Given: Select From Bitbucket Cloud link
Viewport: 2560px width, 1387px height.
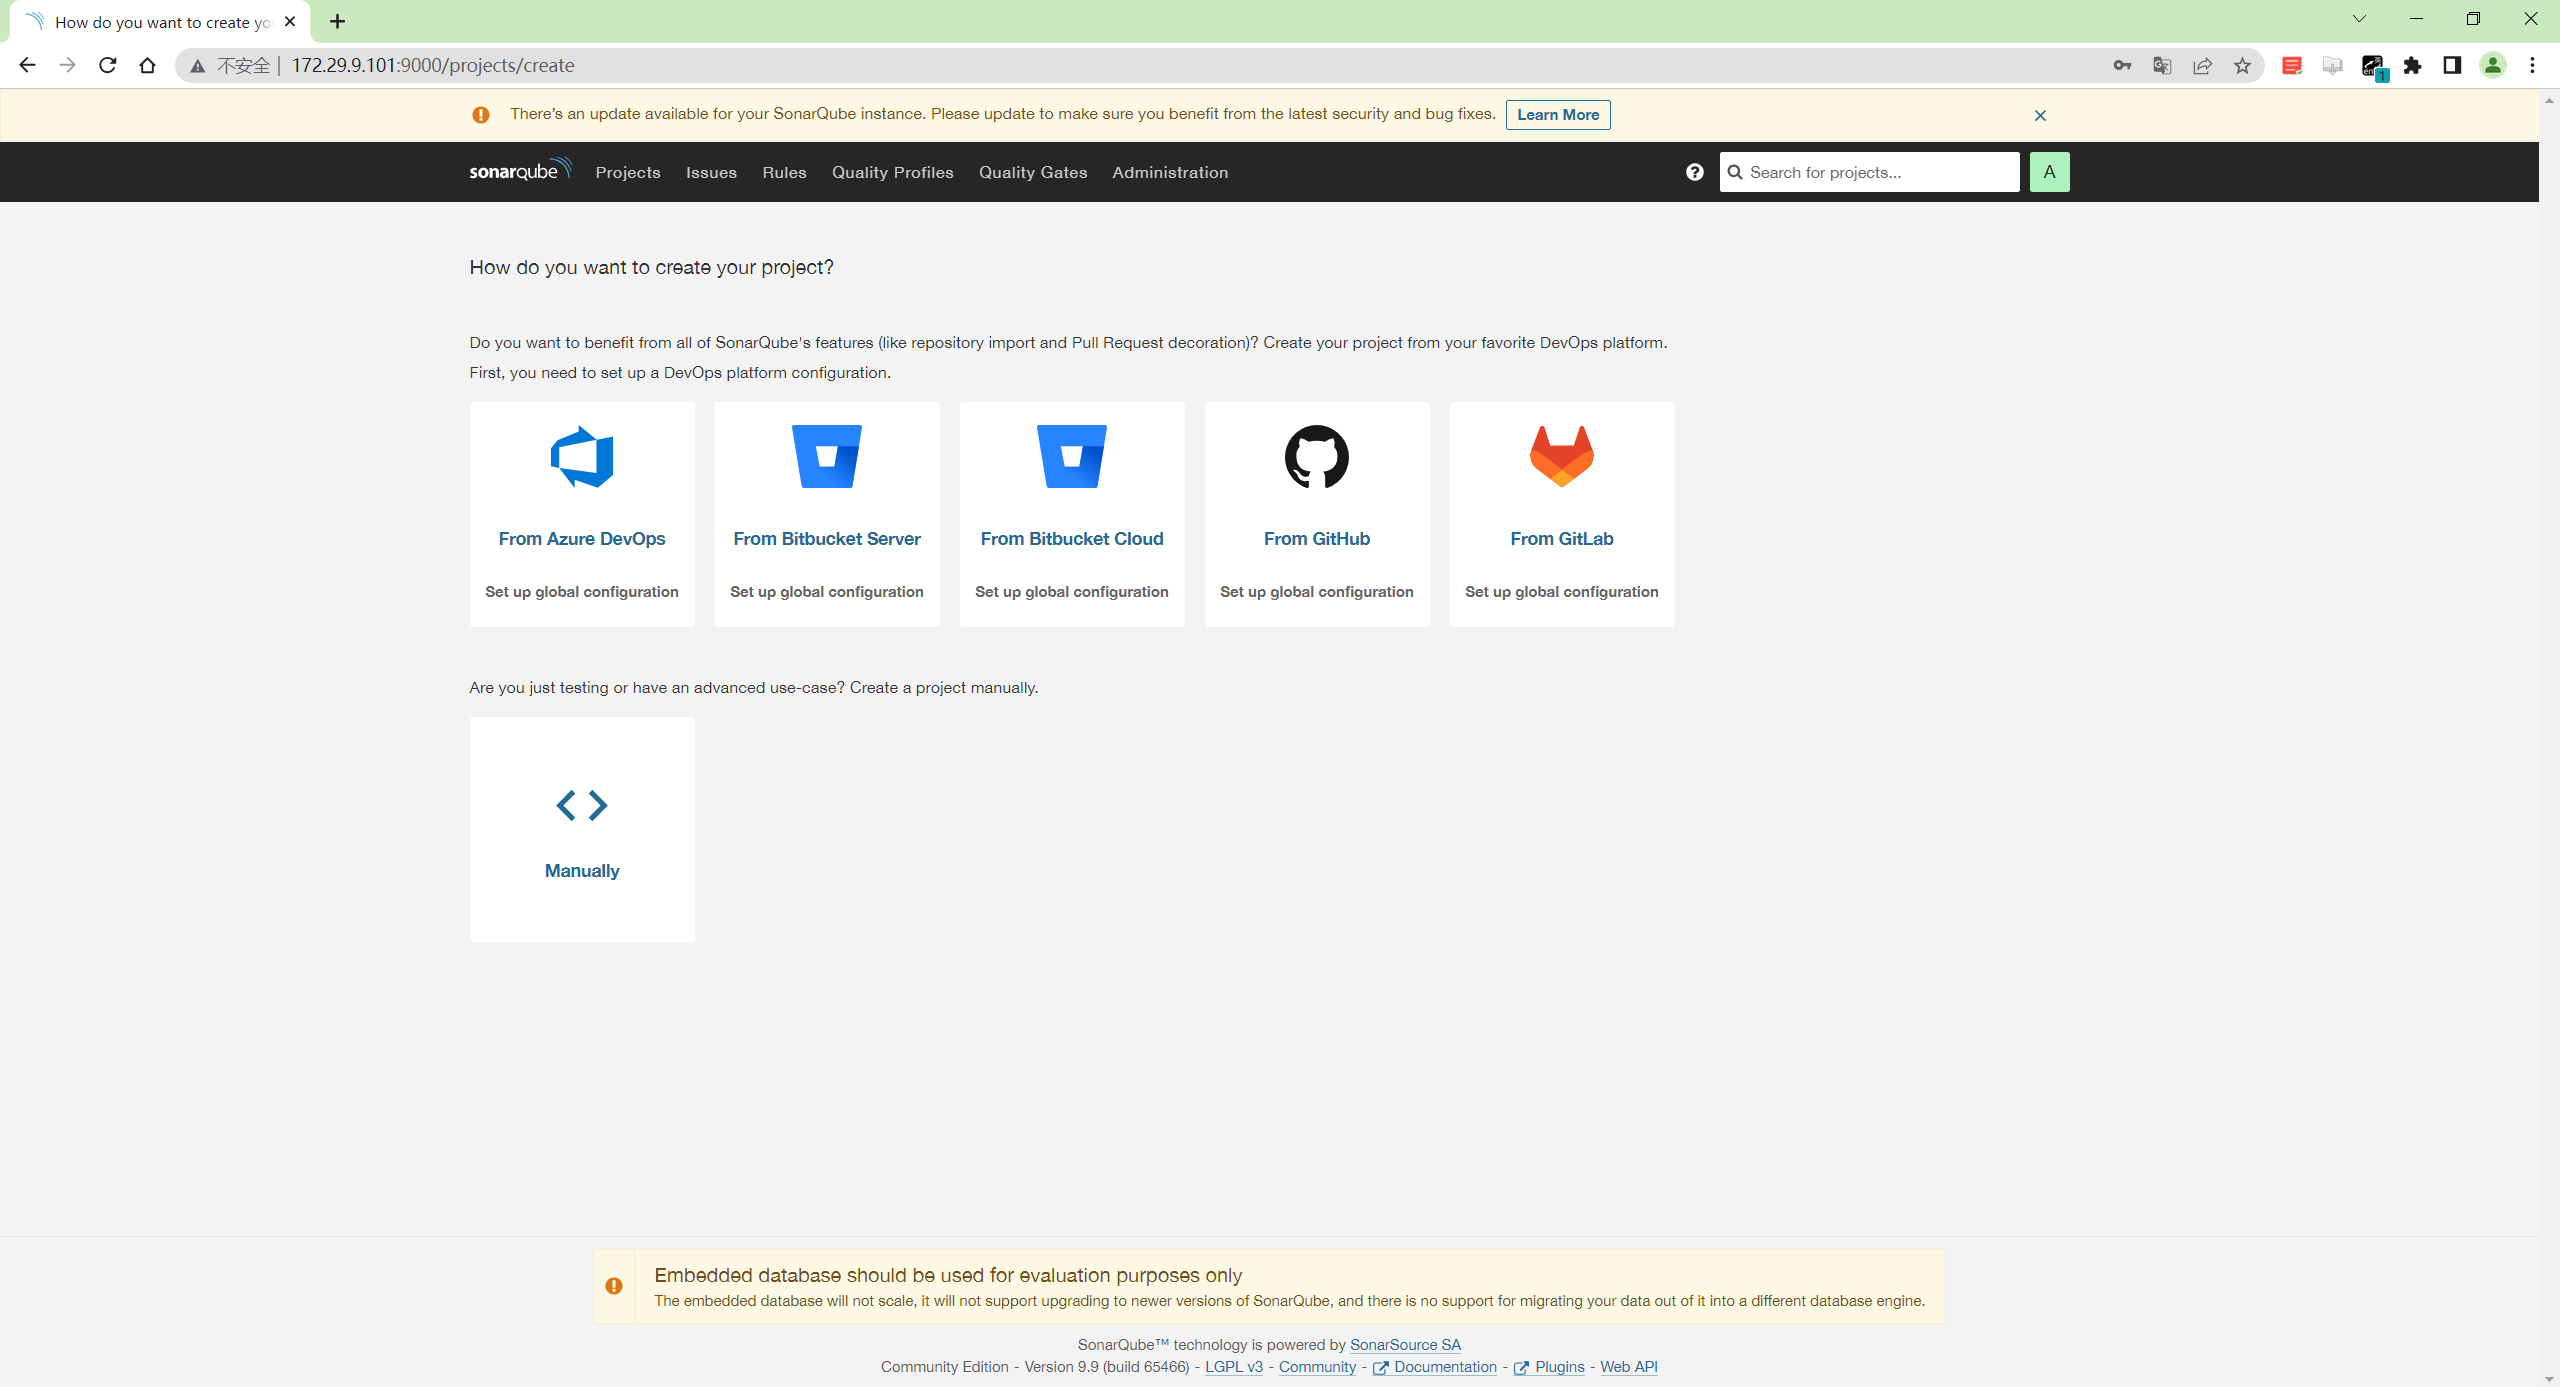Looking at the screenshot, I should click(1072, 538).
